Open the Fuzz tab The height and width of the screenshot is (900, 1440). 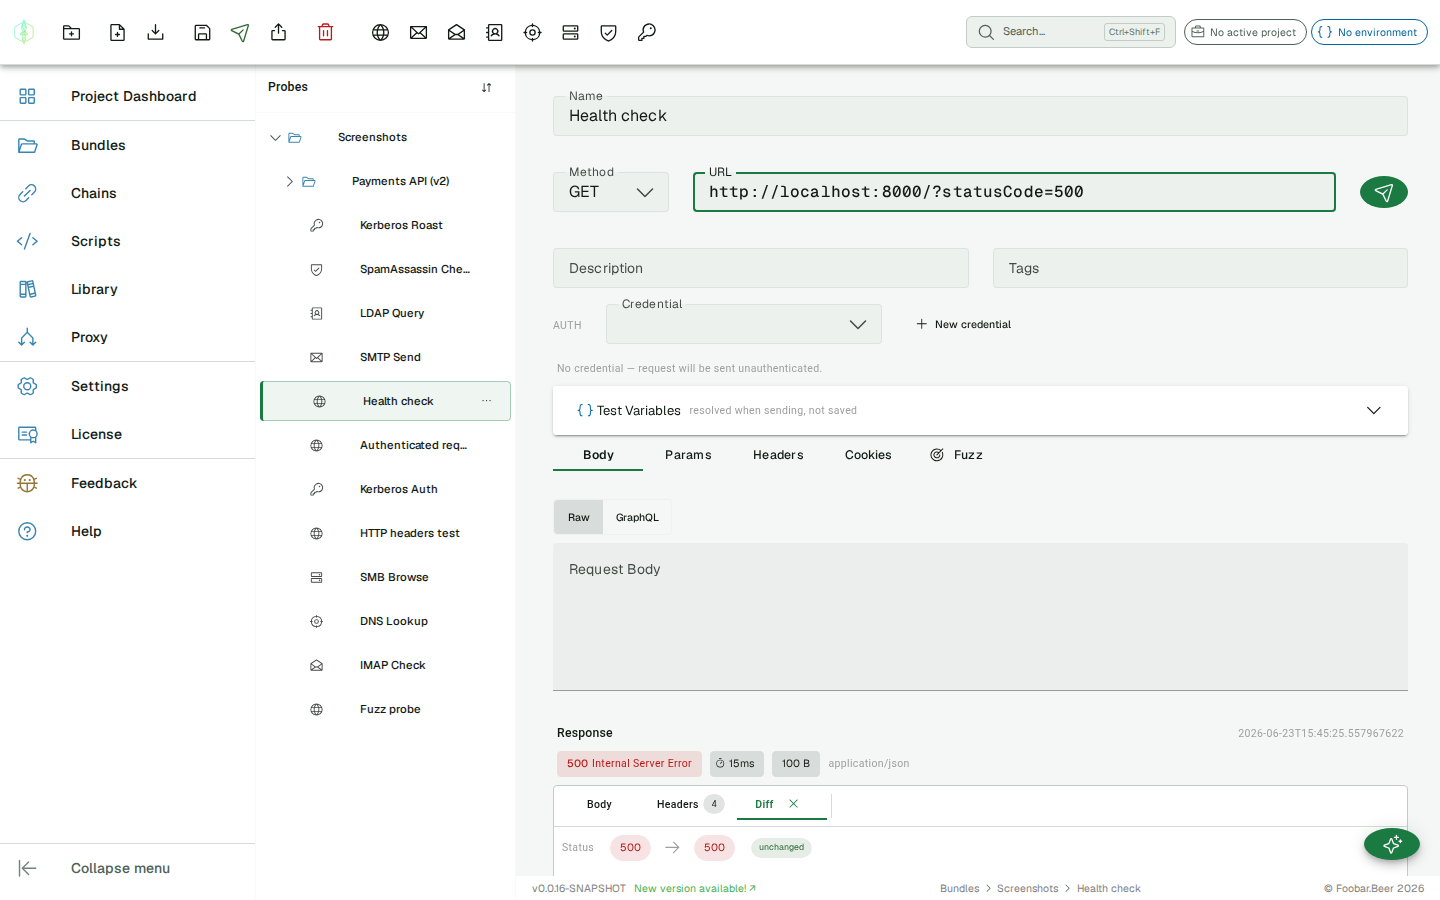point(957,455)
